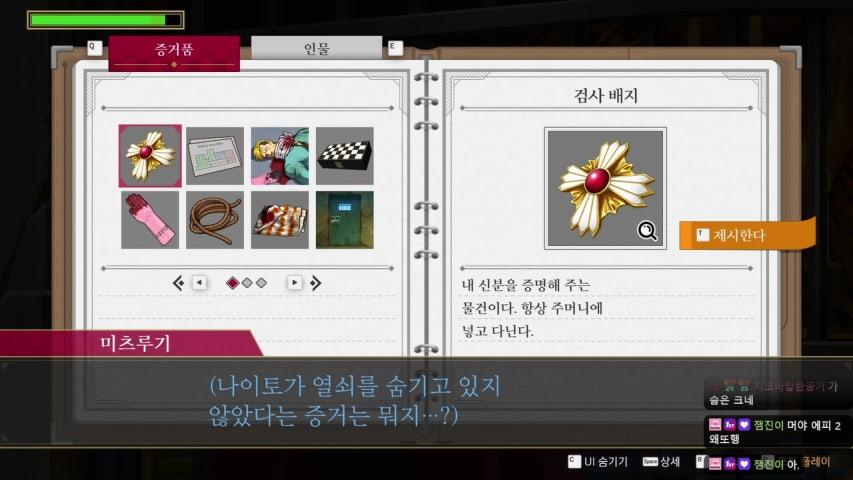
Task: Open the 증거품 evidence tab
Action: pyautogui.click(x=174, y=53)
